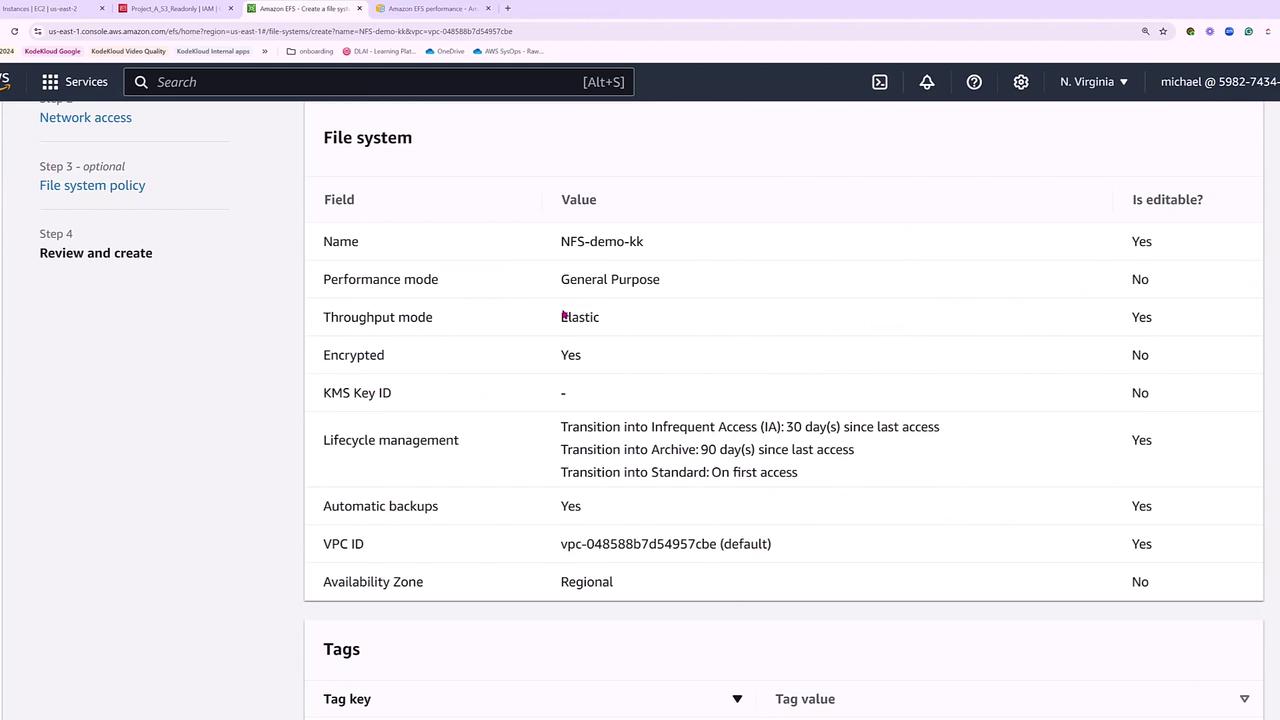Click the help question mark icon

click(974, 82)
